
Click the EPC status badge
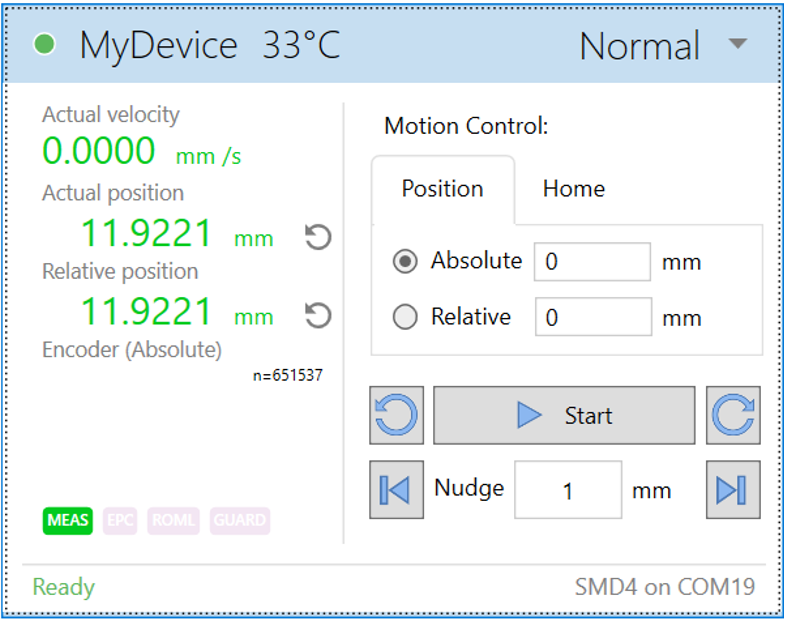(120, 520)
